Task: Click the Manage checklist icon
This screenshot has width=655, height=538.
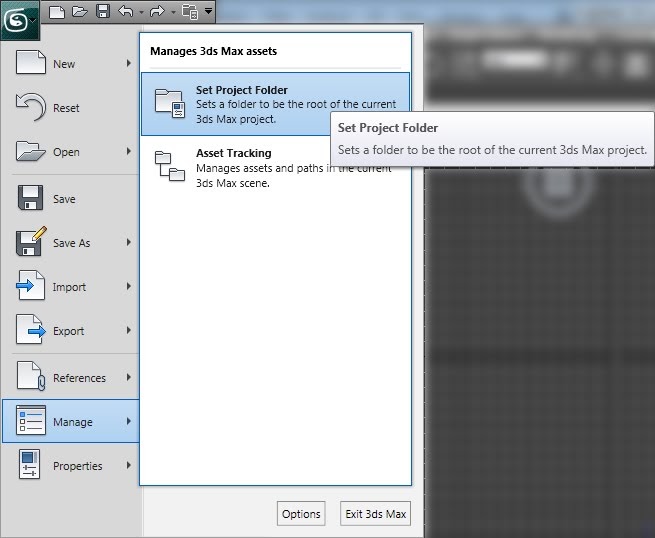Action: [31, 420]
